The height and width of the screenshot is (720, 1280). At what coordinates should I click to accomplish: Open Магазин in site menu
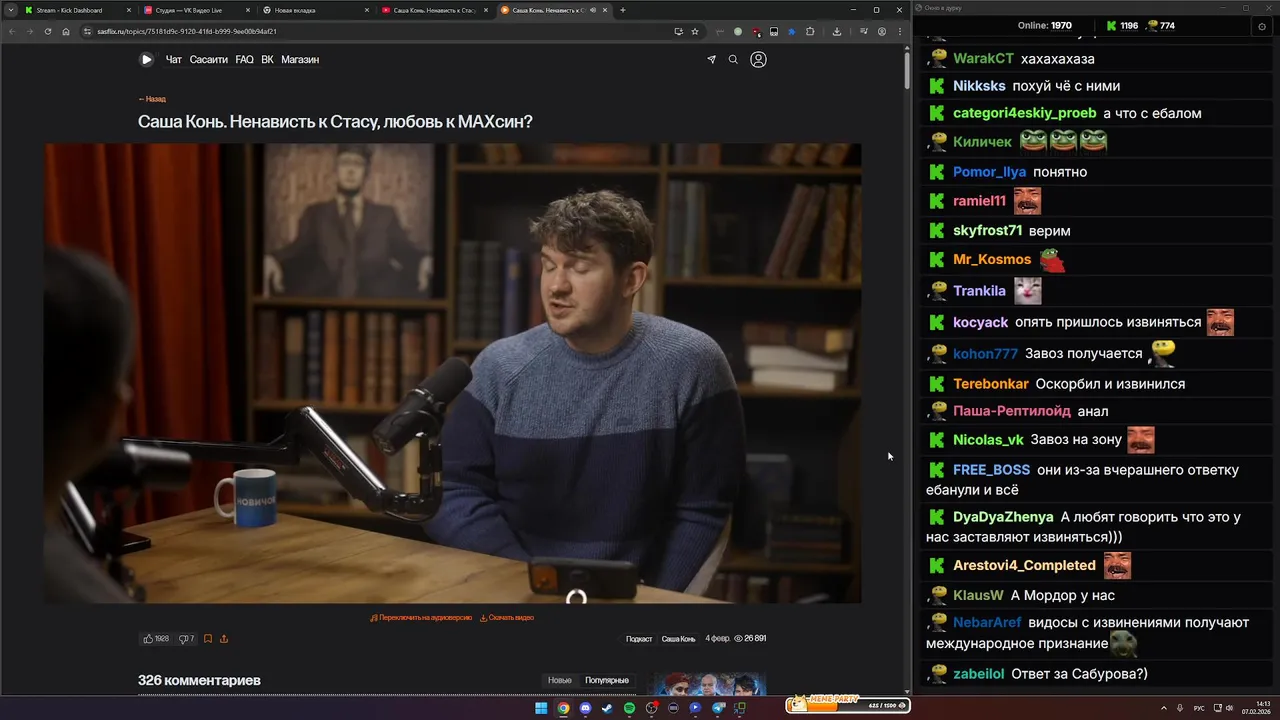coord(300,60)
